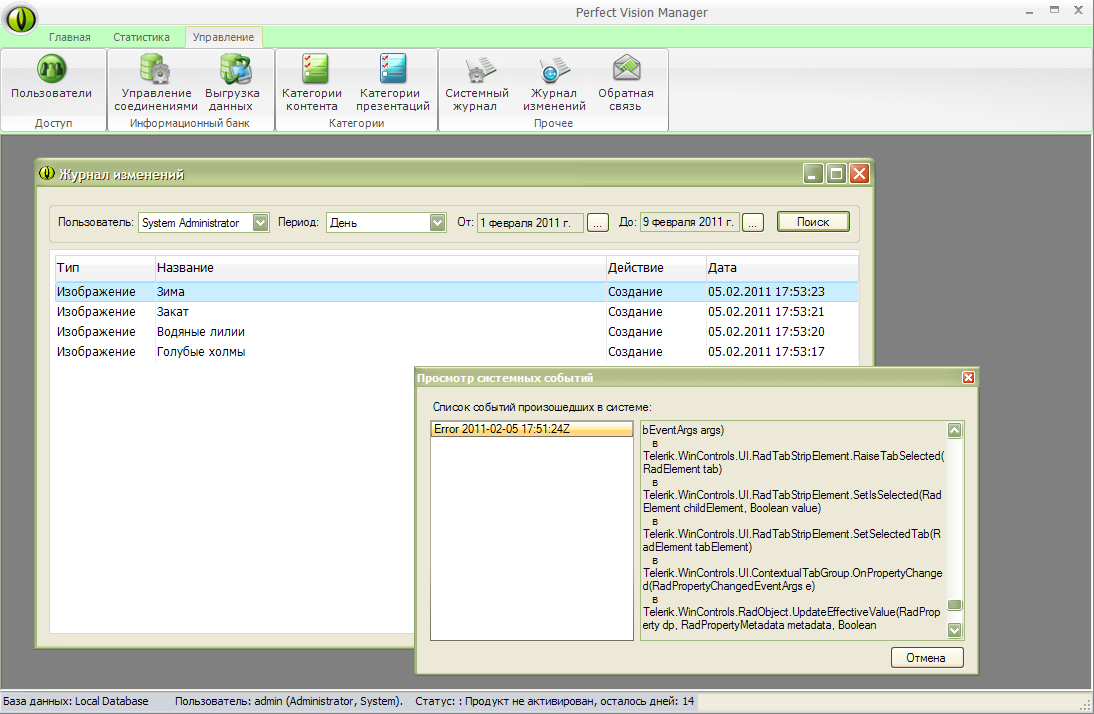Select the Зима row

tap(456, 292)
